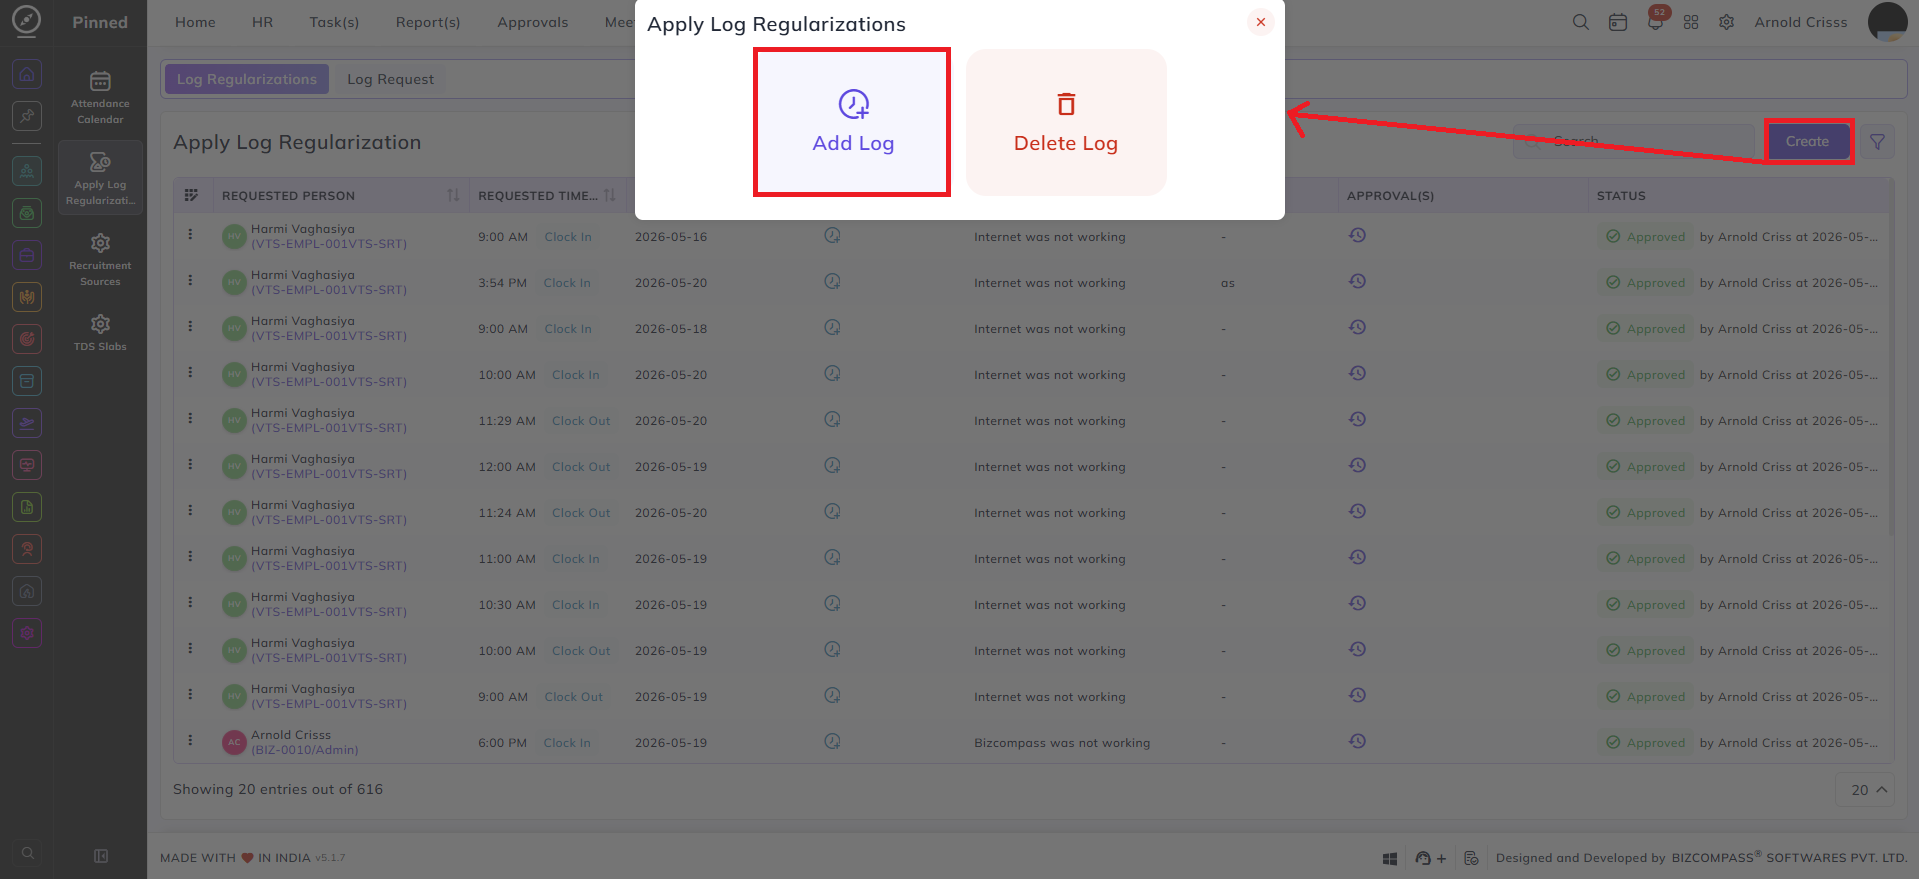This screenshot has height=879, width=1919.
Task: Click Approved status in 3:54 PM row
Action: click(1646, 283)
